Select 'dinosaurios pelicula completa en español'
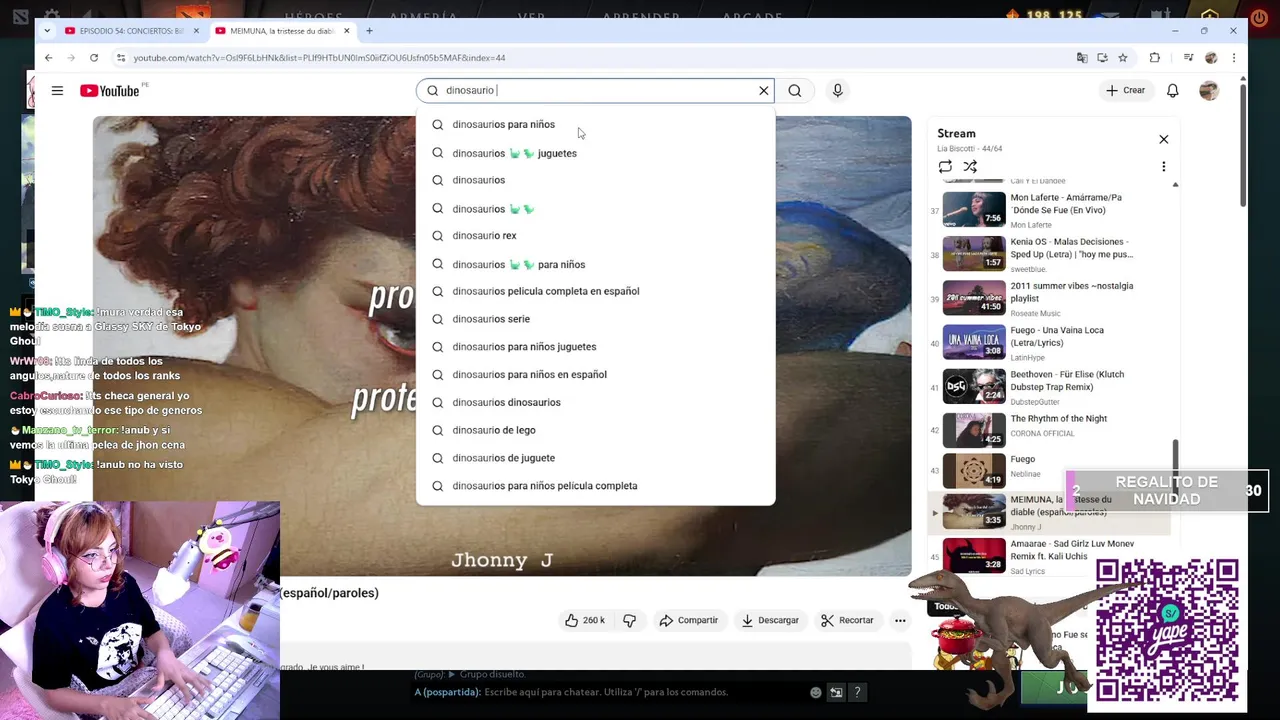The width and height of the screenshot is (1280, 720). click(596, 291)
